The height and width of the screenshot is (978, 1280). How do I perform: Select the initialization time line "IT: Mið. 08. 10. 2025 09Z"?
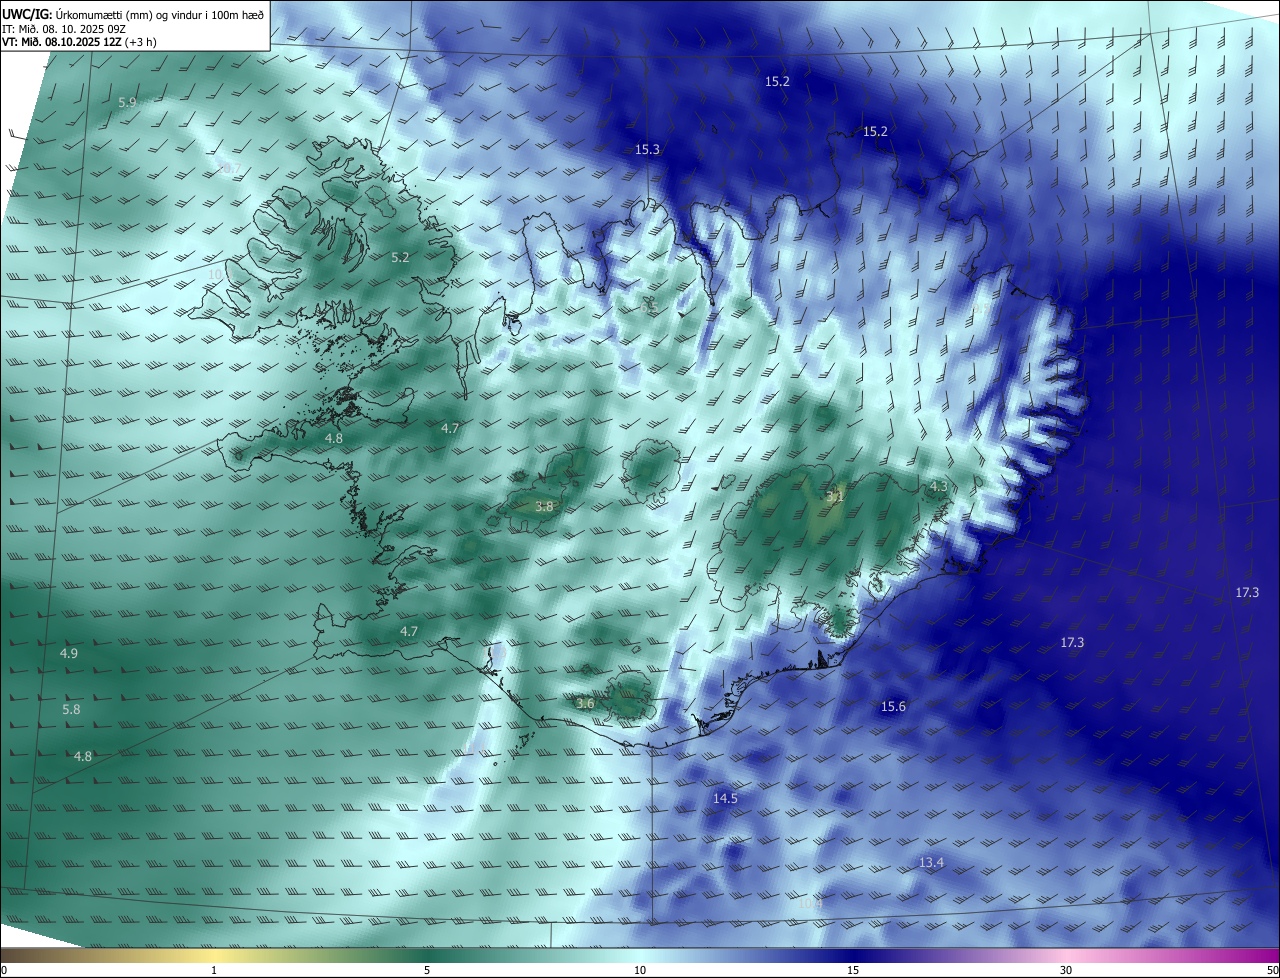tap(63, 28)
